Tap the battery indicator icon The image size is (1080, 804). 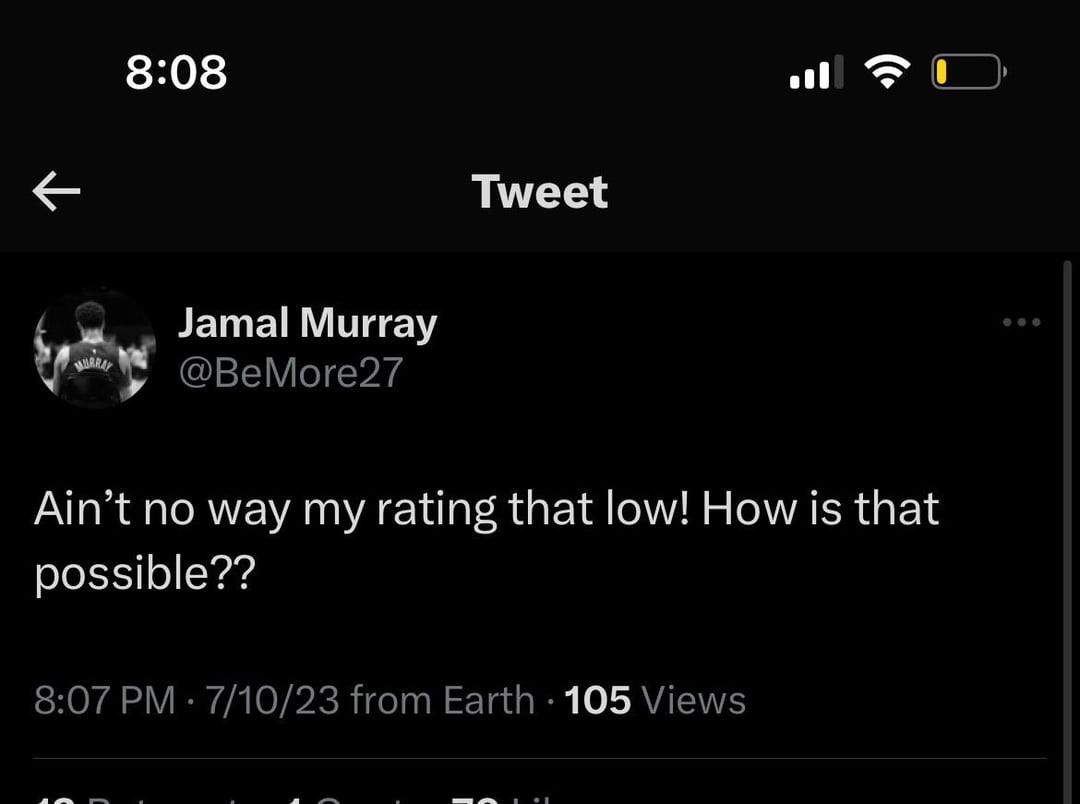(x=968, y=72)
